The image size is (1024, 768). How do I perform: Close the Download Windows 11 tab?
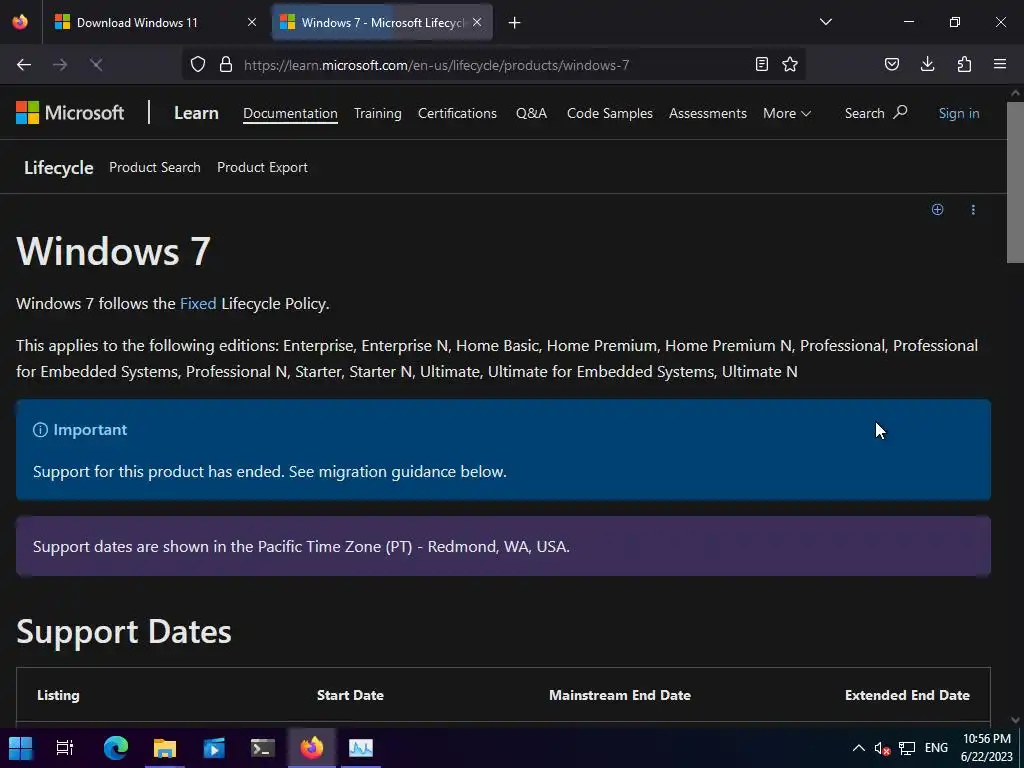pyautogui.click(x=252, y=22)
